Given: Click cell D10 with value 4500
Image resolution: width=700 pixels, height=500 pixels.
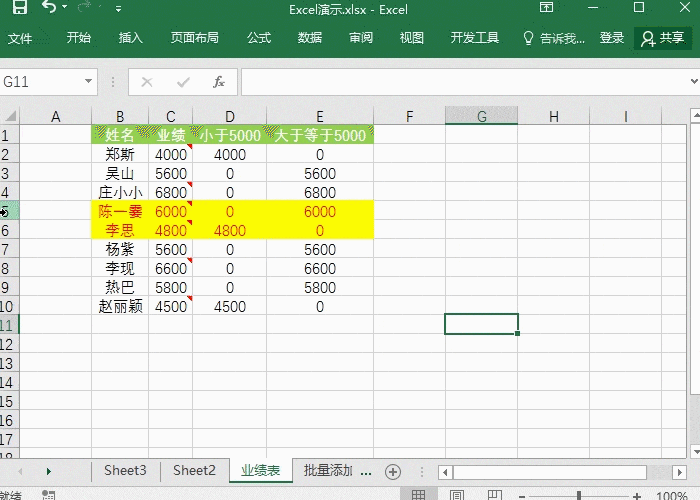Looking at the screenshot, I should coord(229,306).
